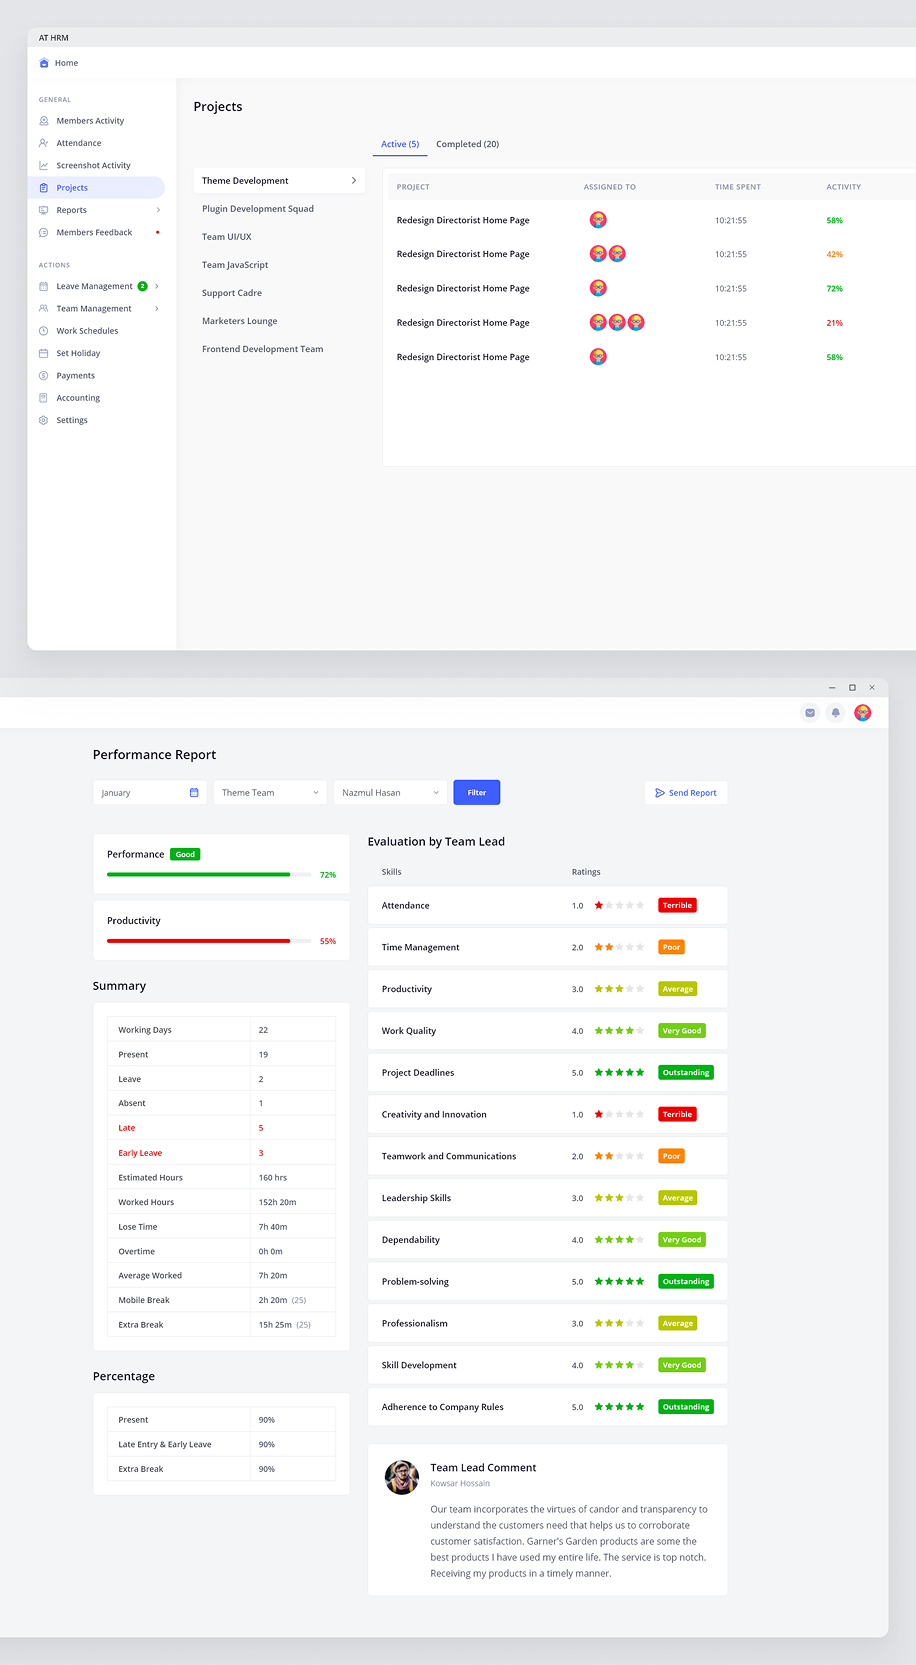This screenshot has width=916, height=1665.
Task: Click the Late row in Summary
Action: coord(221,1128)
